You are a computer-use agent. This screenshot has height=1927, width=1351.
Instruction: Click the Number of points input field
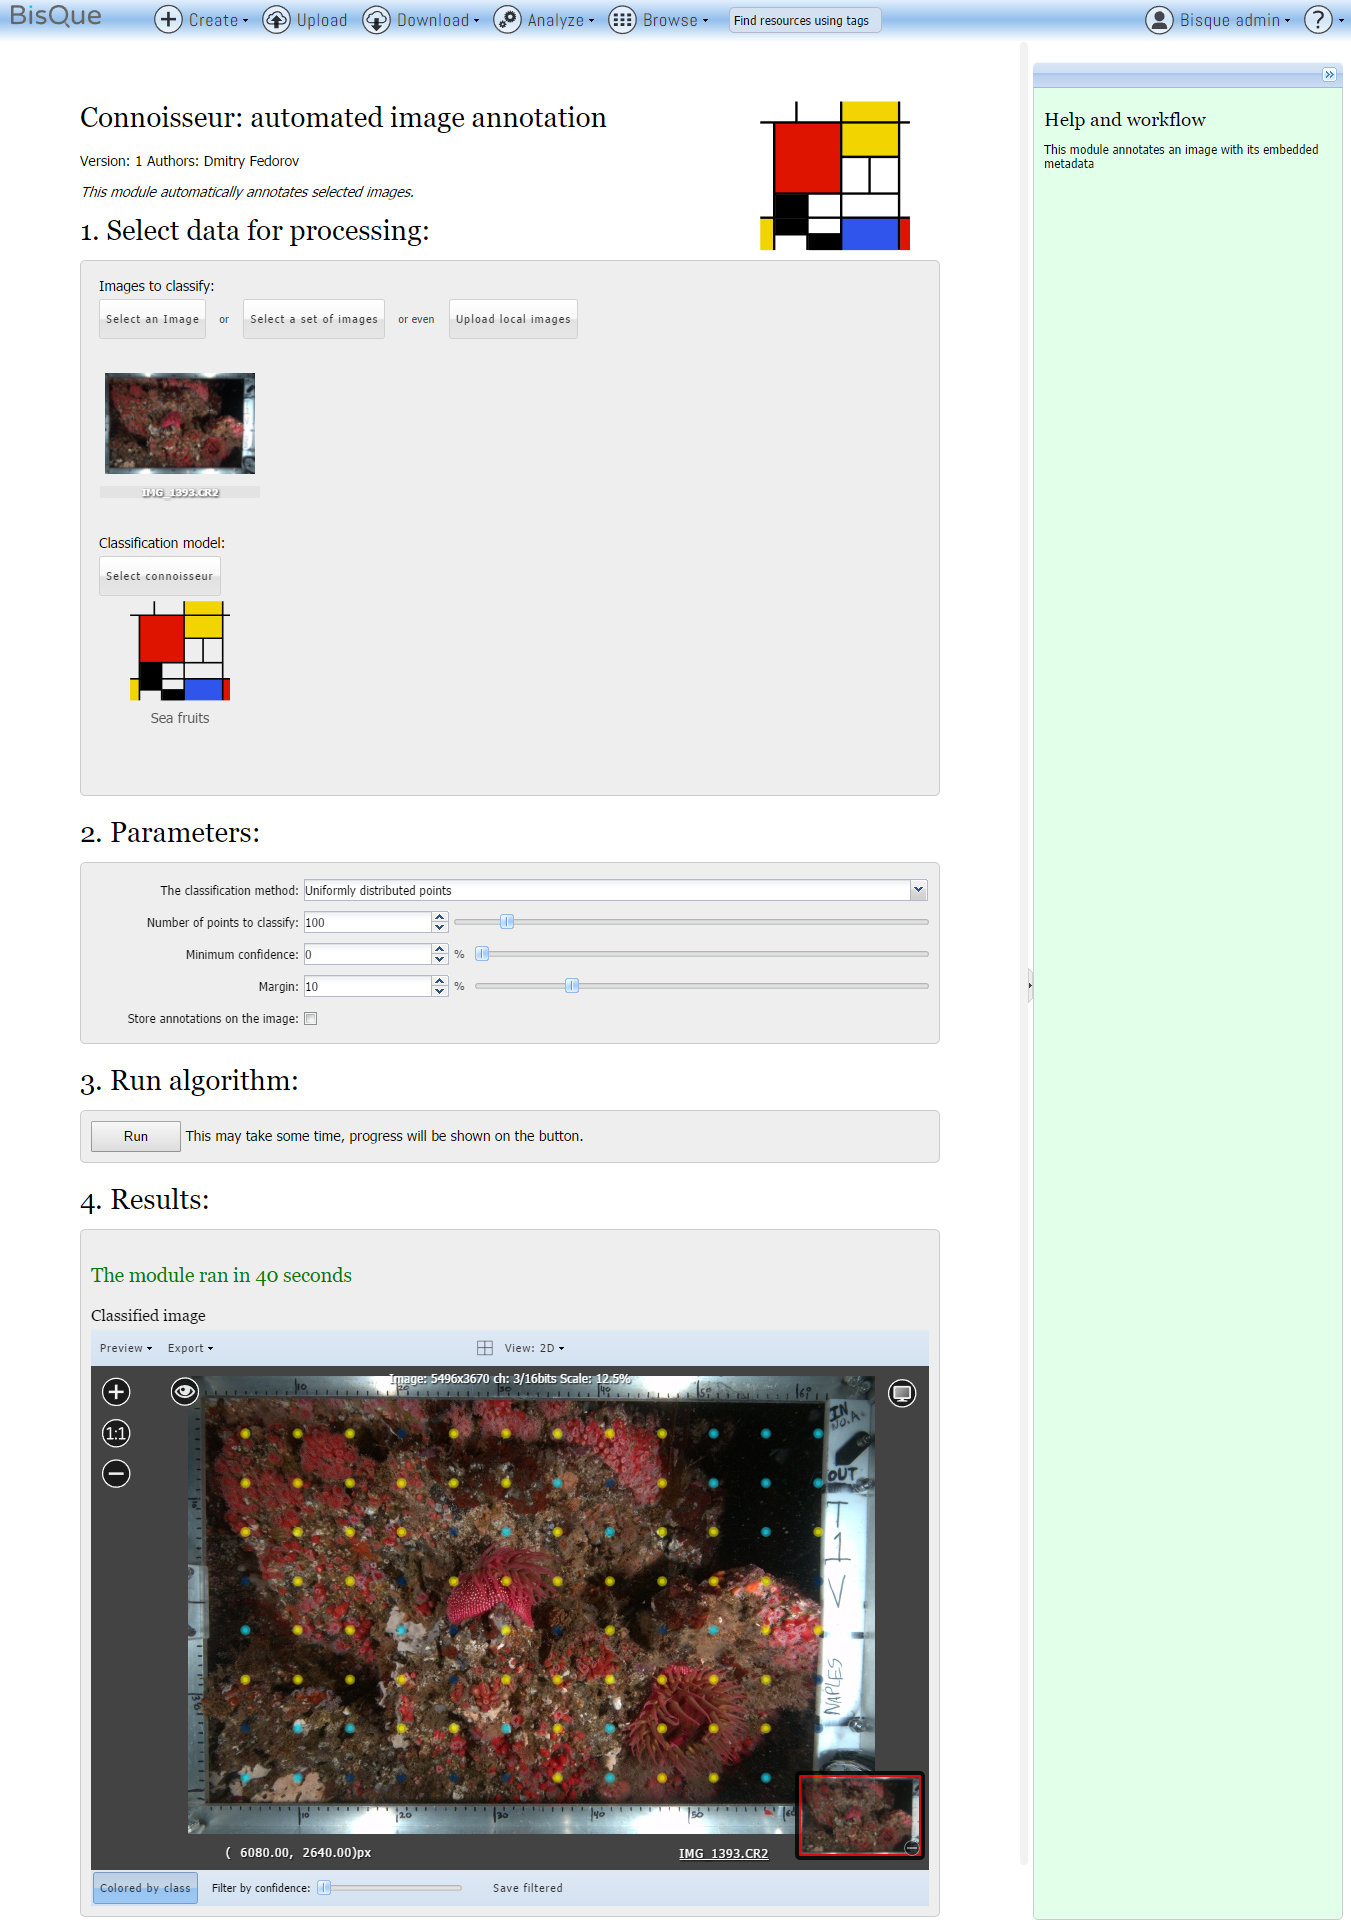(x=368, y=922)
